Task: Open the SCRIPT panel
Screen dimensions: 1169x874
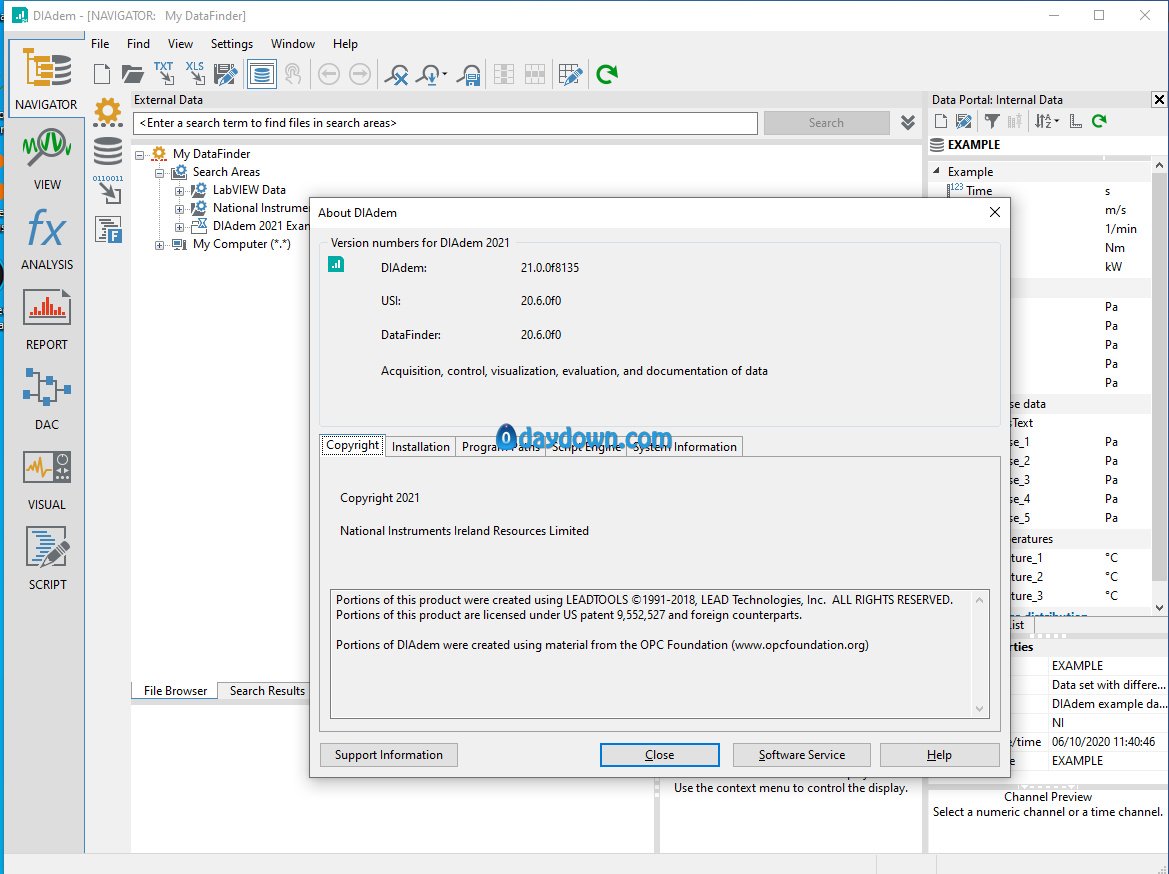Action: point(46,559)
